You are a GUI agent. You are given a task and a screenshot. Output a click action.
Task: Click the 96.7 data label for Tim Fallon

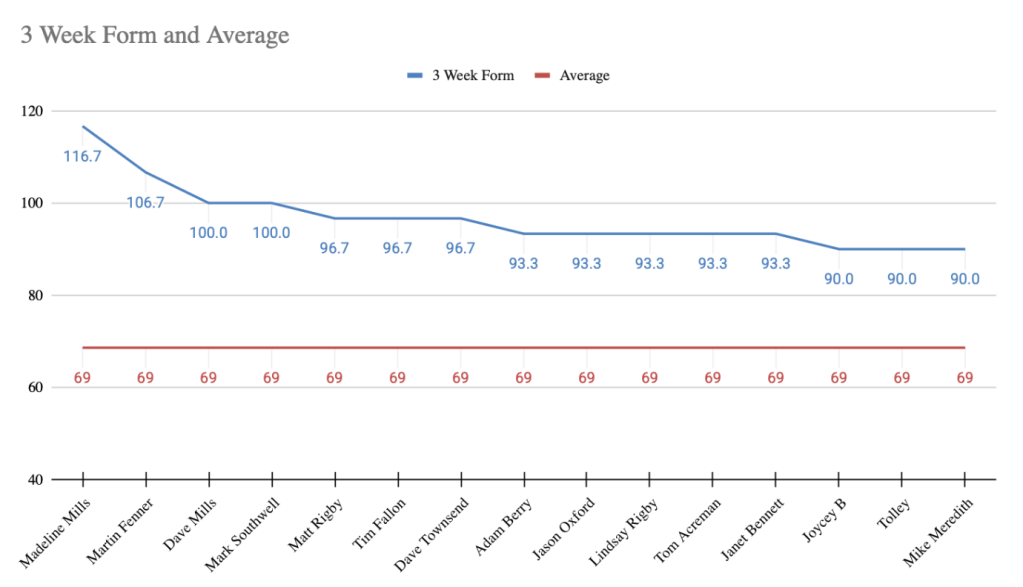[x=397, y=248]
